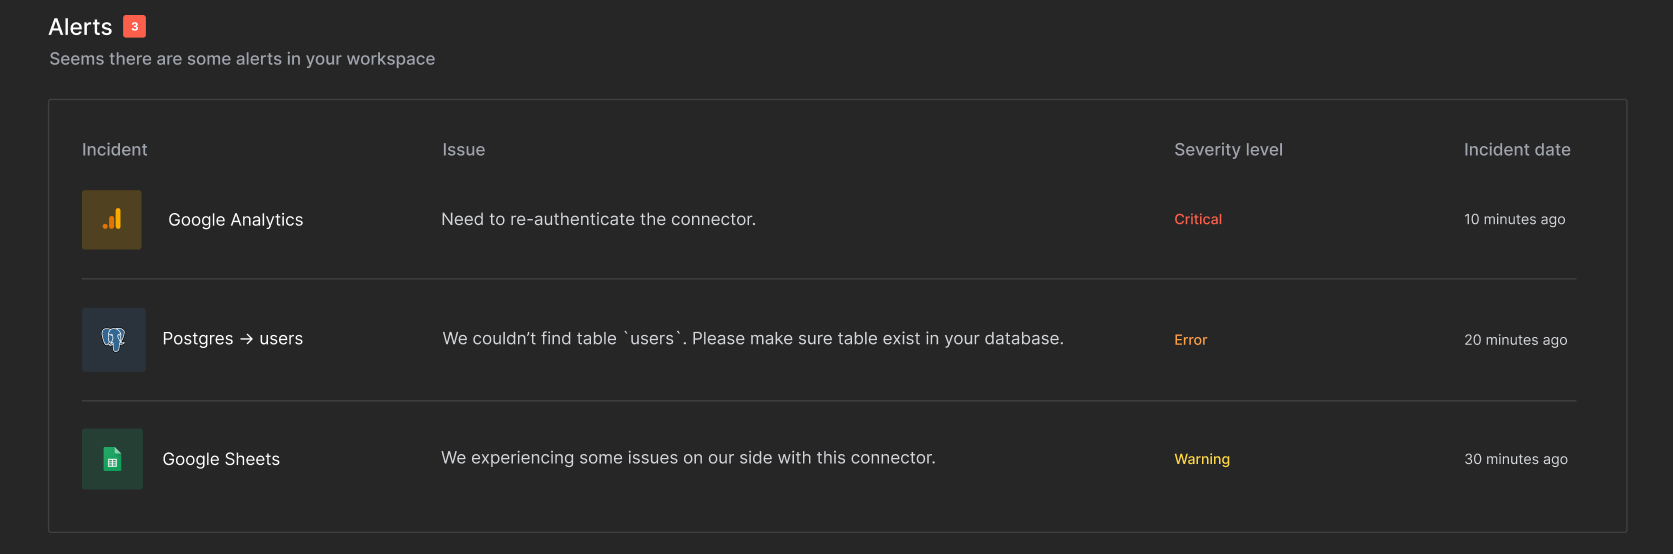The width and height of the screenshot is (1673, 554).
Task: Click the 20 minutes ago timestamp
Action: click(x=1515, y=340)
